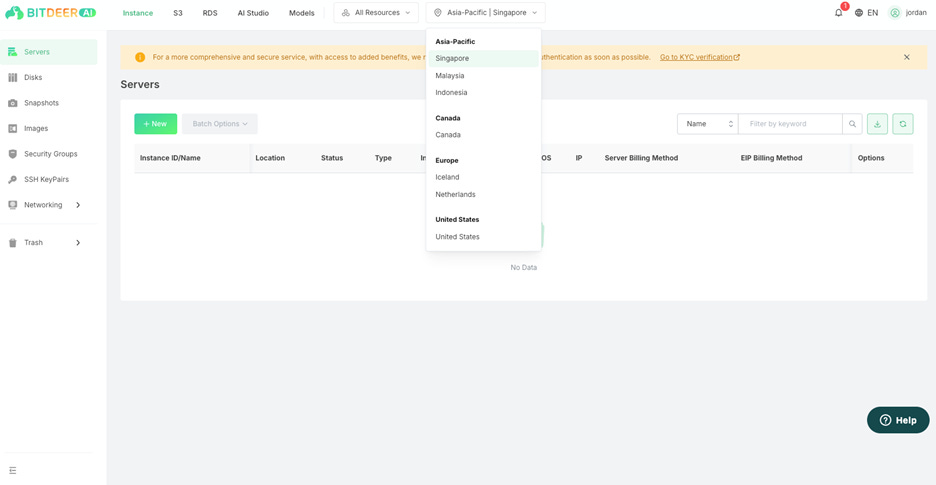Click Location column header
Screen dimensions: 936x485
click(270, 158)
